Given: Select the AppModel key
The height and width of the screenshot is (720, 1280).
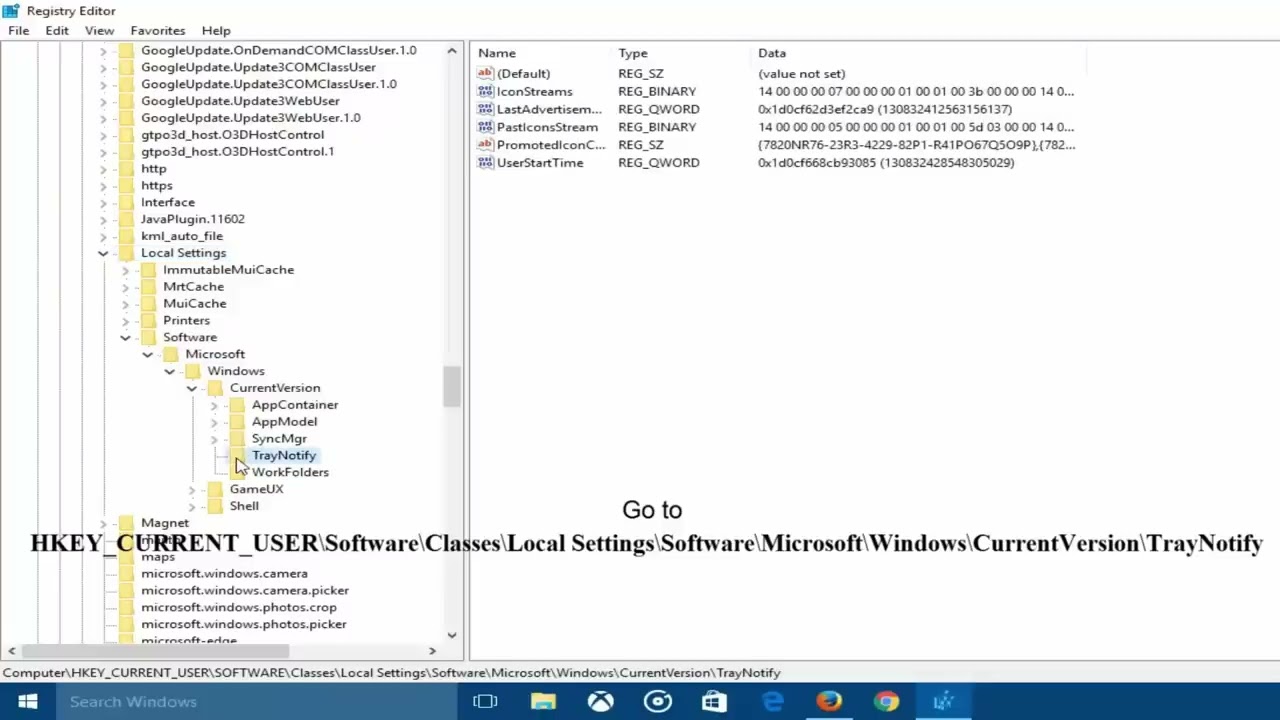Looking at the screenshot, I should (284, 421).
